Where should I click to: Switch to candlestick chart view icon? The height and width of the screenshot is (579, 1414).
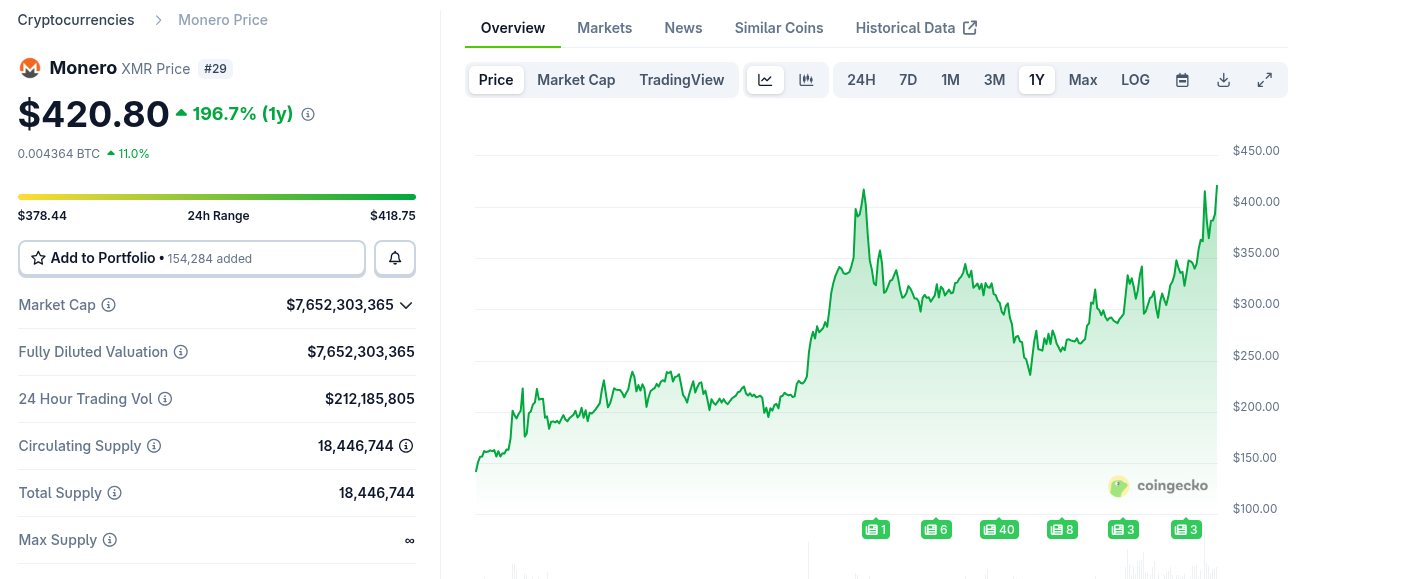806,80
